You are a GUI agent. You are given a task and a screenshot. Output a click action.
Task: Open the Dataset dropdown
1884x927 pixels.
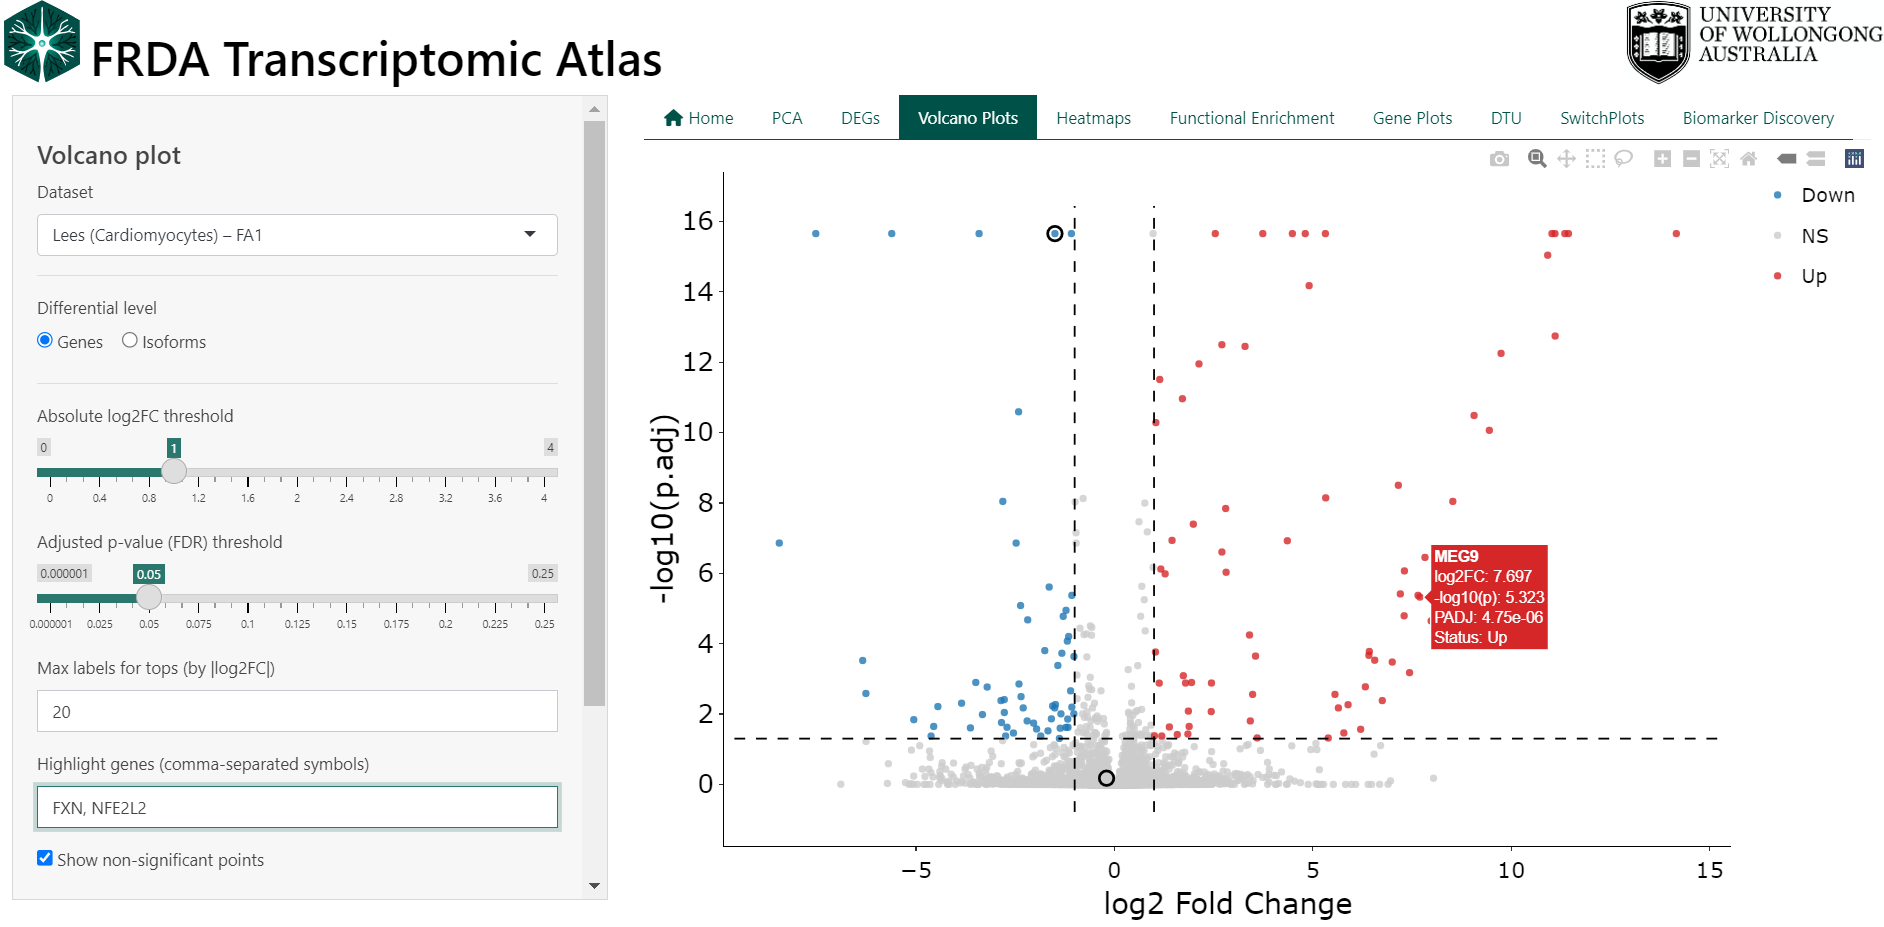click(297, 235)
